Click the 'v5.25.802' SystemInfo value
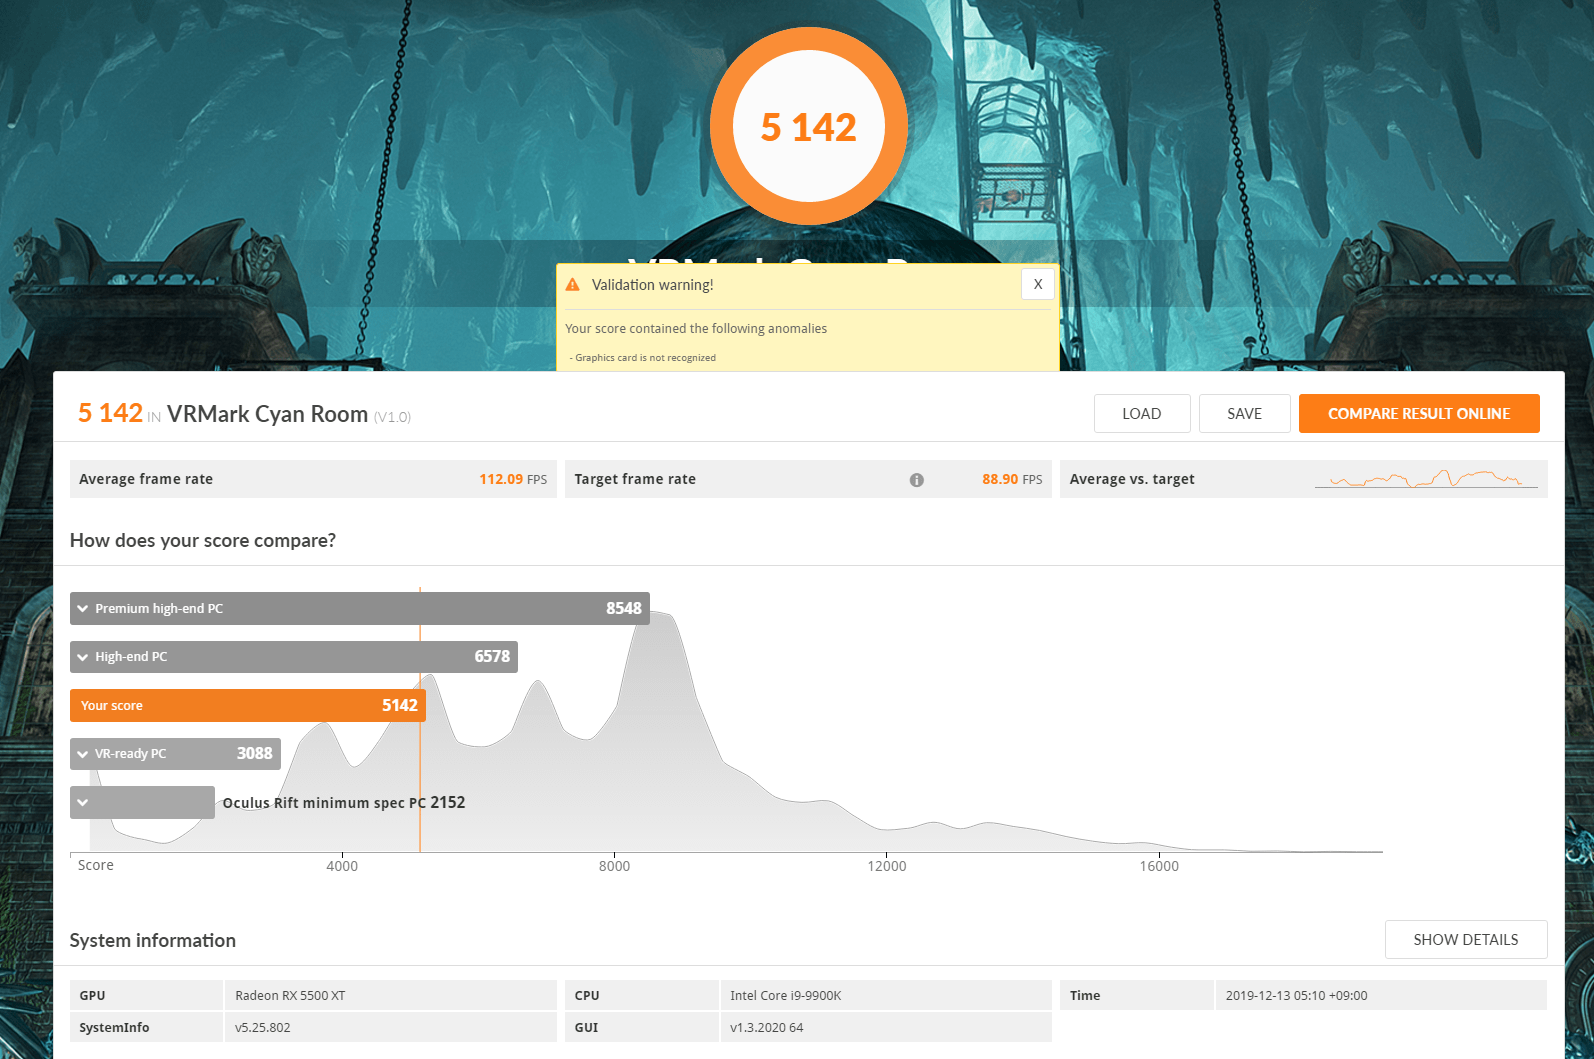This screenshot has height=1059, width=1594. (x=263, y=1027)
